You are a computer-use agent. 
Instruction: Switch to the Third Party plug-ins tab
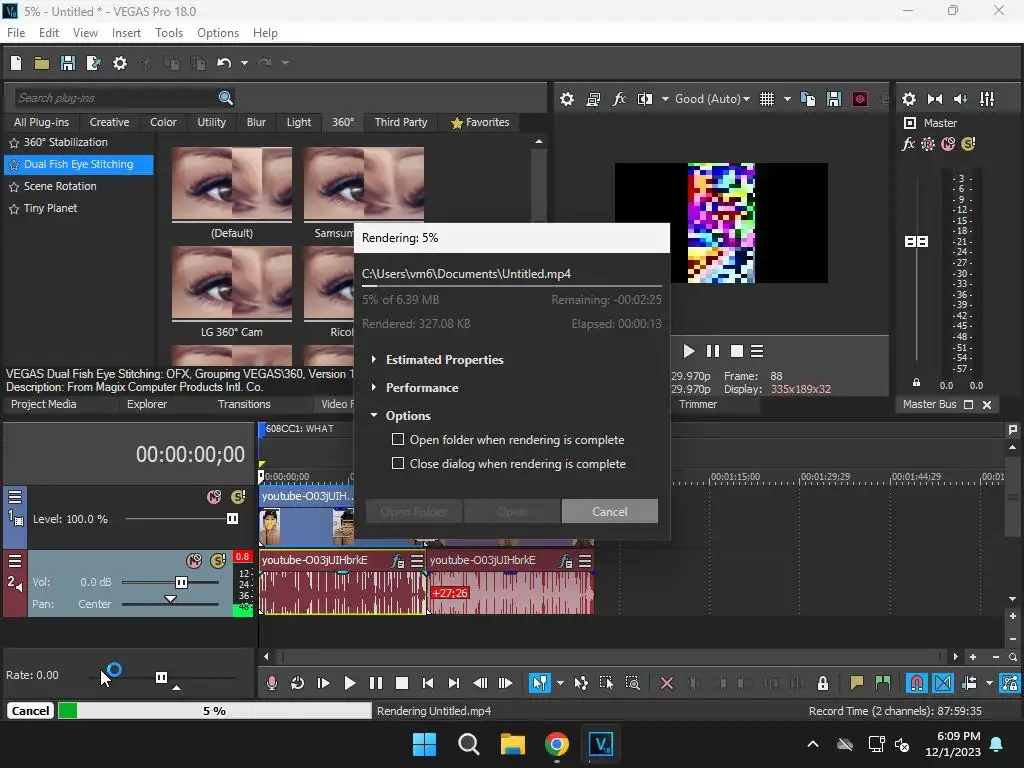coord(400,122)
